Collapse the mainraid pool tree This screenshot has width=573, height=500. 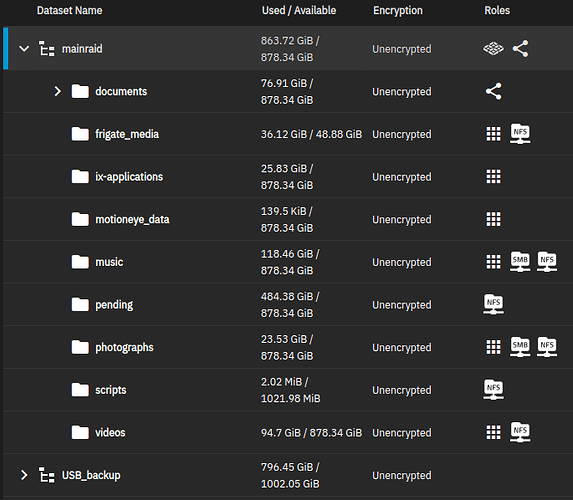(24, 49)
